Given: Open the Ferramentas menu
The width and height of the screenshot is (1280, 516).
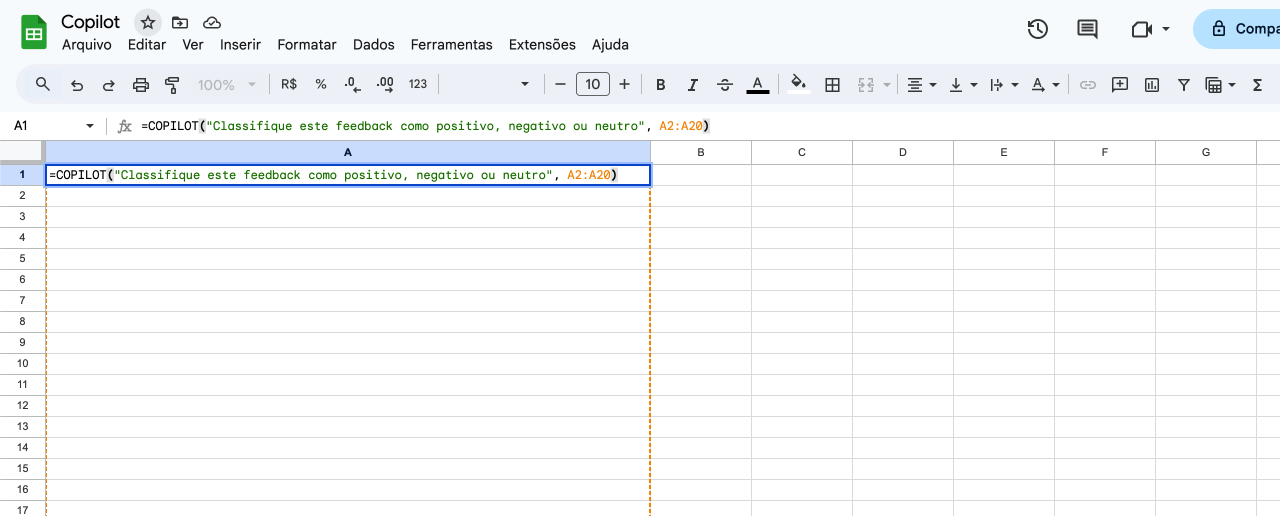Looking at the screenshot, I should [452, 45].
